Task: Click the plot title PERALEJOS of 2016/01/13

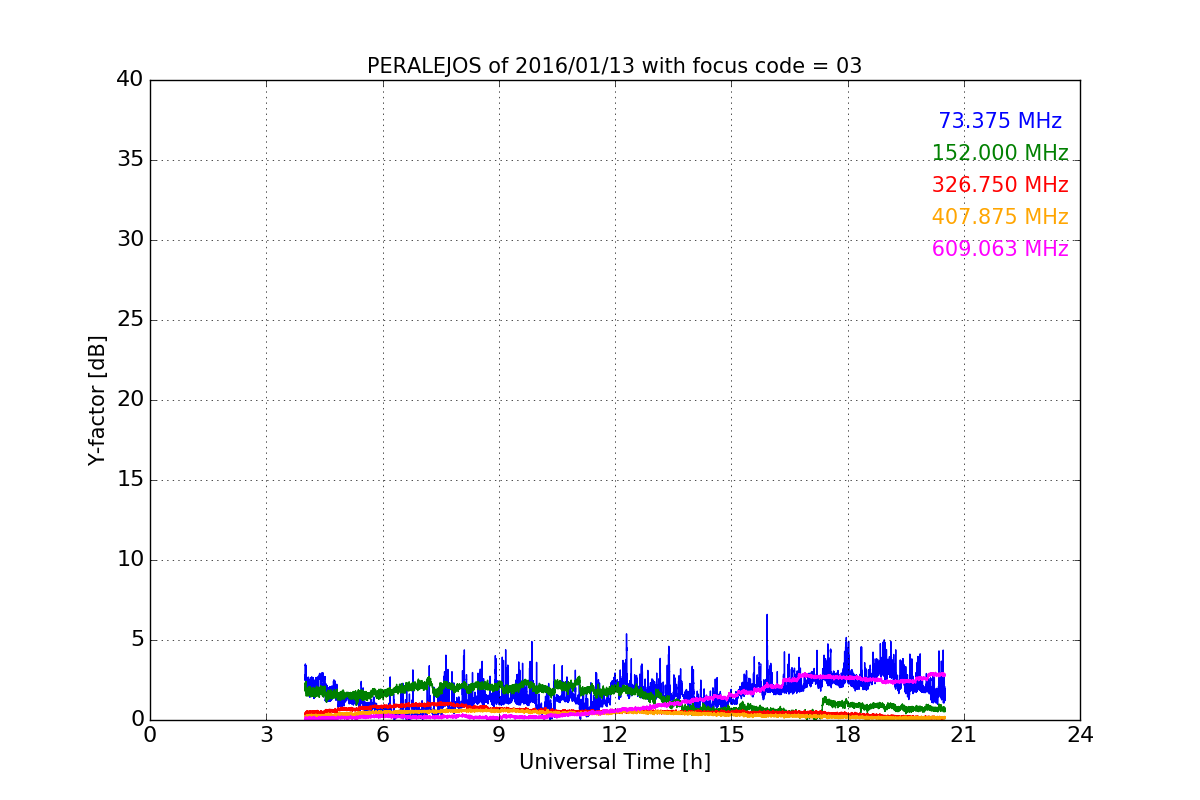Action: (x=614, y=66)
